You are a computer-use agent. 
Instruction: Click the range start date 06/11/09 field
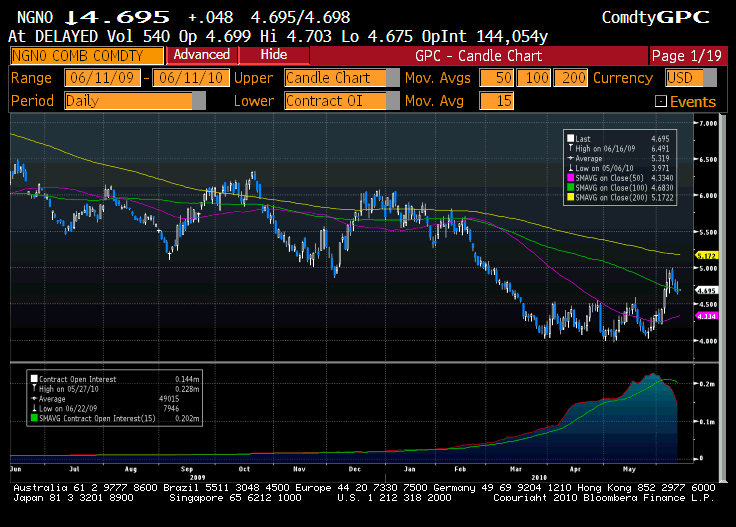click(104, 78)
